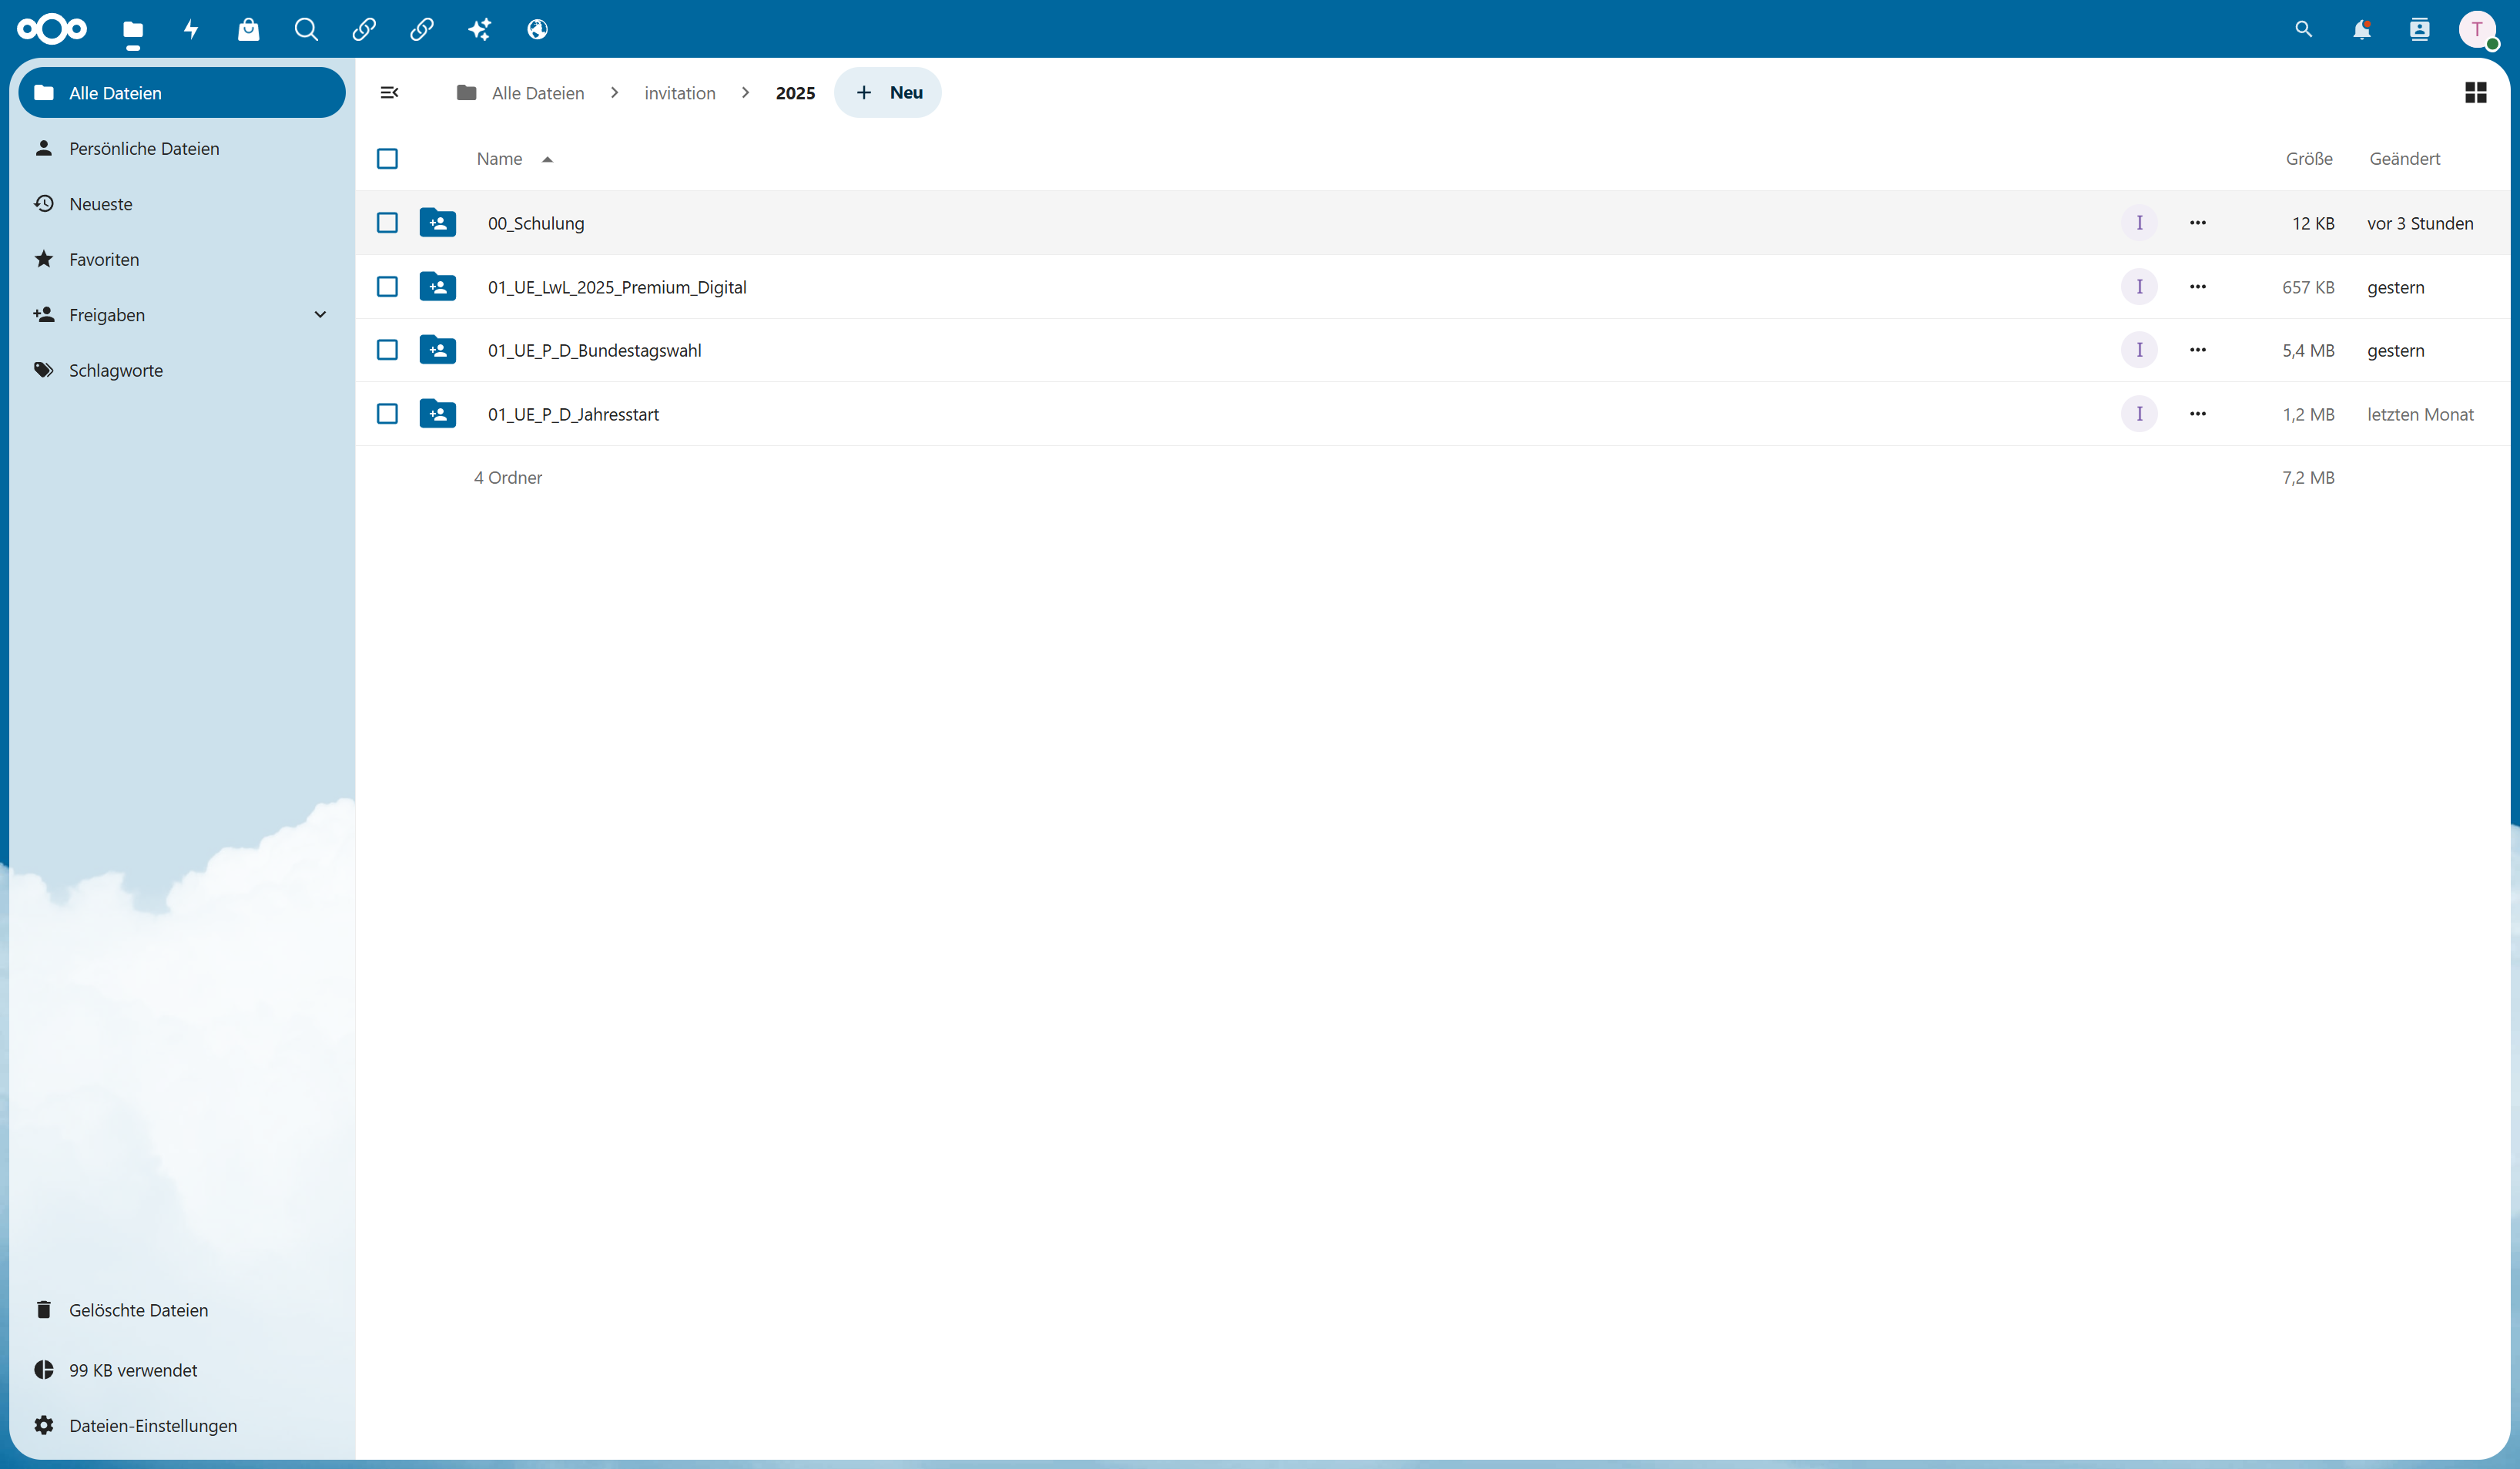Expand the Freigaben section chevron
This screenshot has width=2520, height=1469.
pos(320,315)
